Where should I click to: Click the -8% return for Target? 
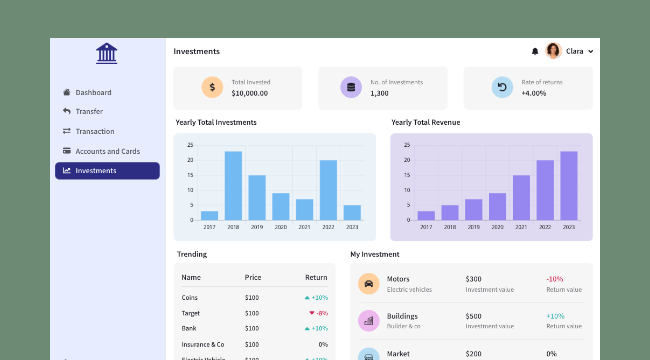pos(322,313)
